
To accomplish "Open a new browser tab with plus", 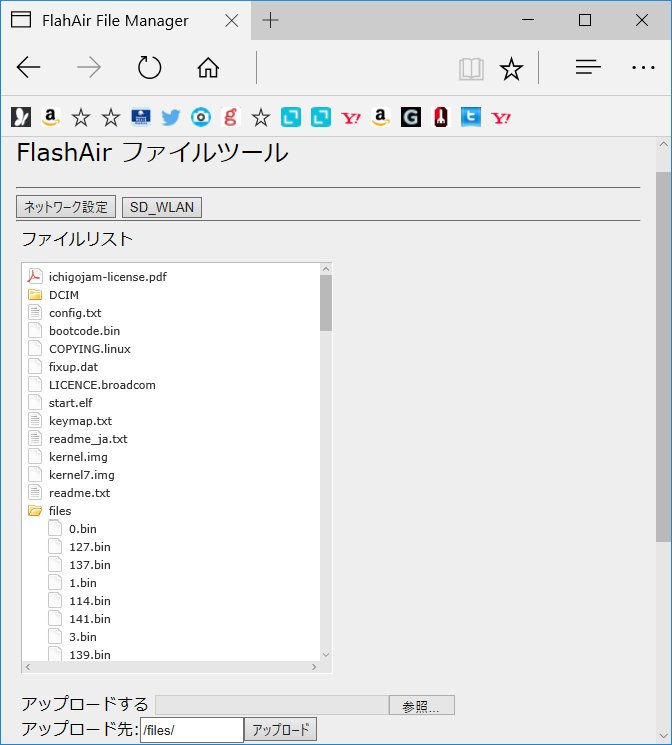I will point(270,20).
